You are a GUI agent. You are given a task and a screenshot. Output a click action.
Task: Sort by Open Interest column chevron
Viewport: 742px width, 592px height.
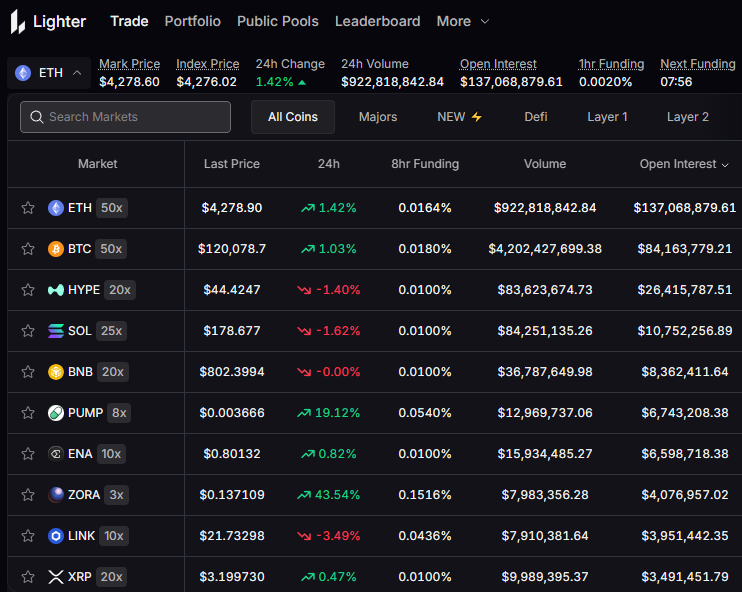click(x=725, y=165)
